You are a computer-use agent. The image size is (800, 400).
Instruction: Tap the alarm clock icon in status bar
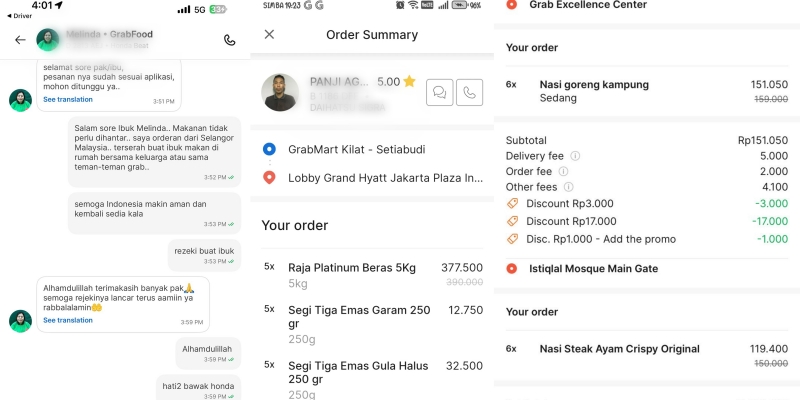click(x=401, y=5)
